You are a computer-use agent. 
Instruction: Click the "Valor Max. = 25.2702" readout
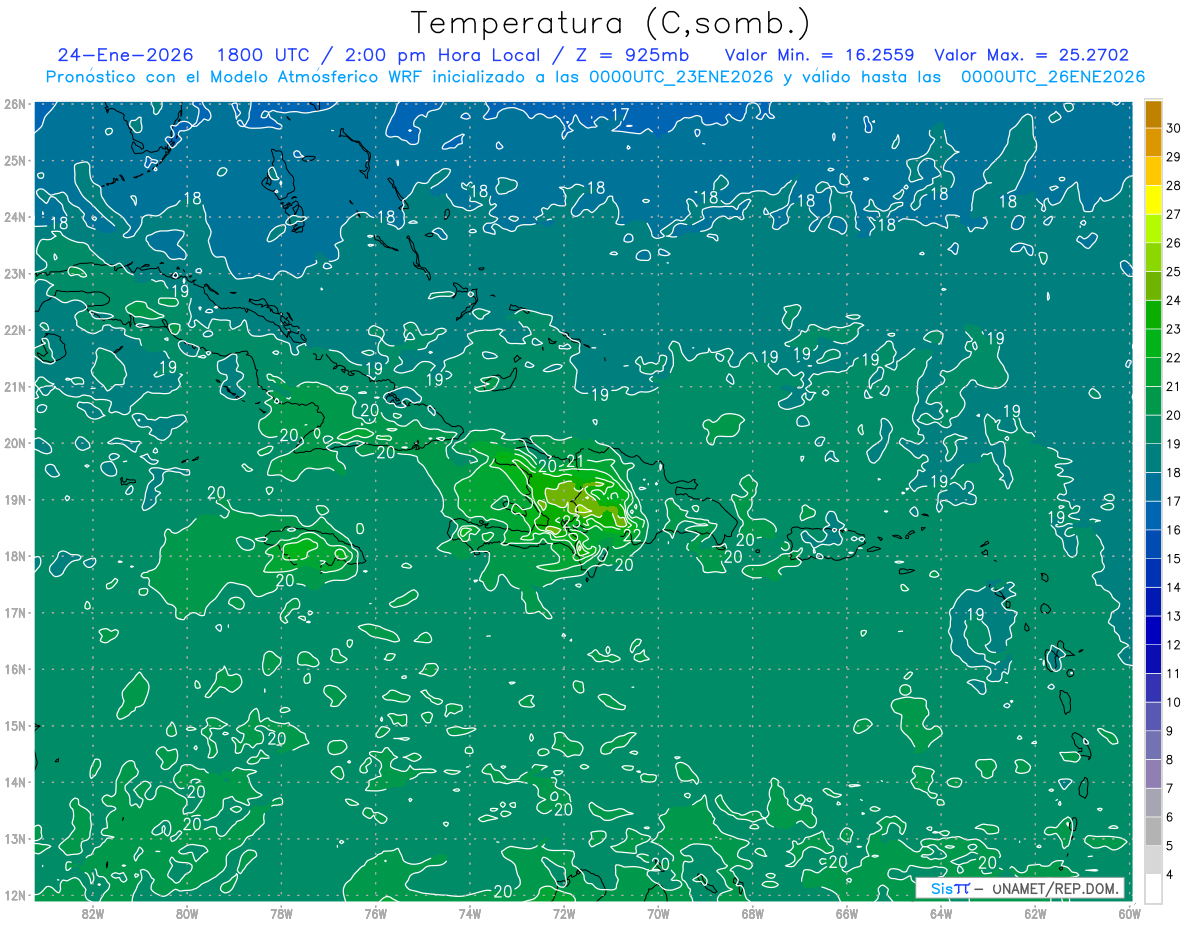[1031, 55]
